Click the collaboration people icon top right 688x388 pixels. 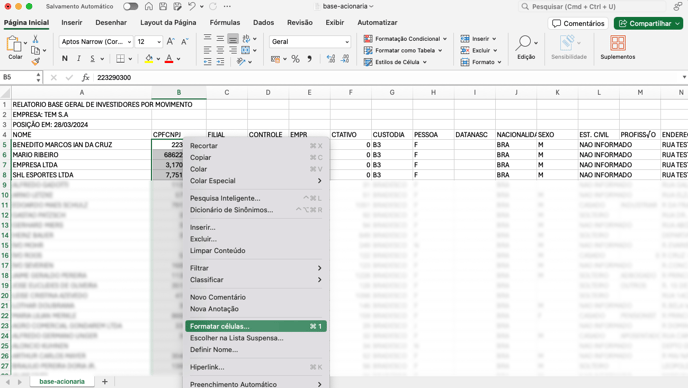(677, 7)
